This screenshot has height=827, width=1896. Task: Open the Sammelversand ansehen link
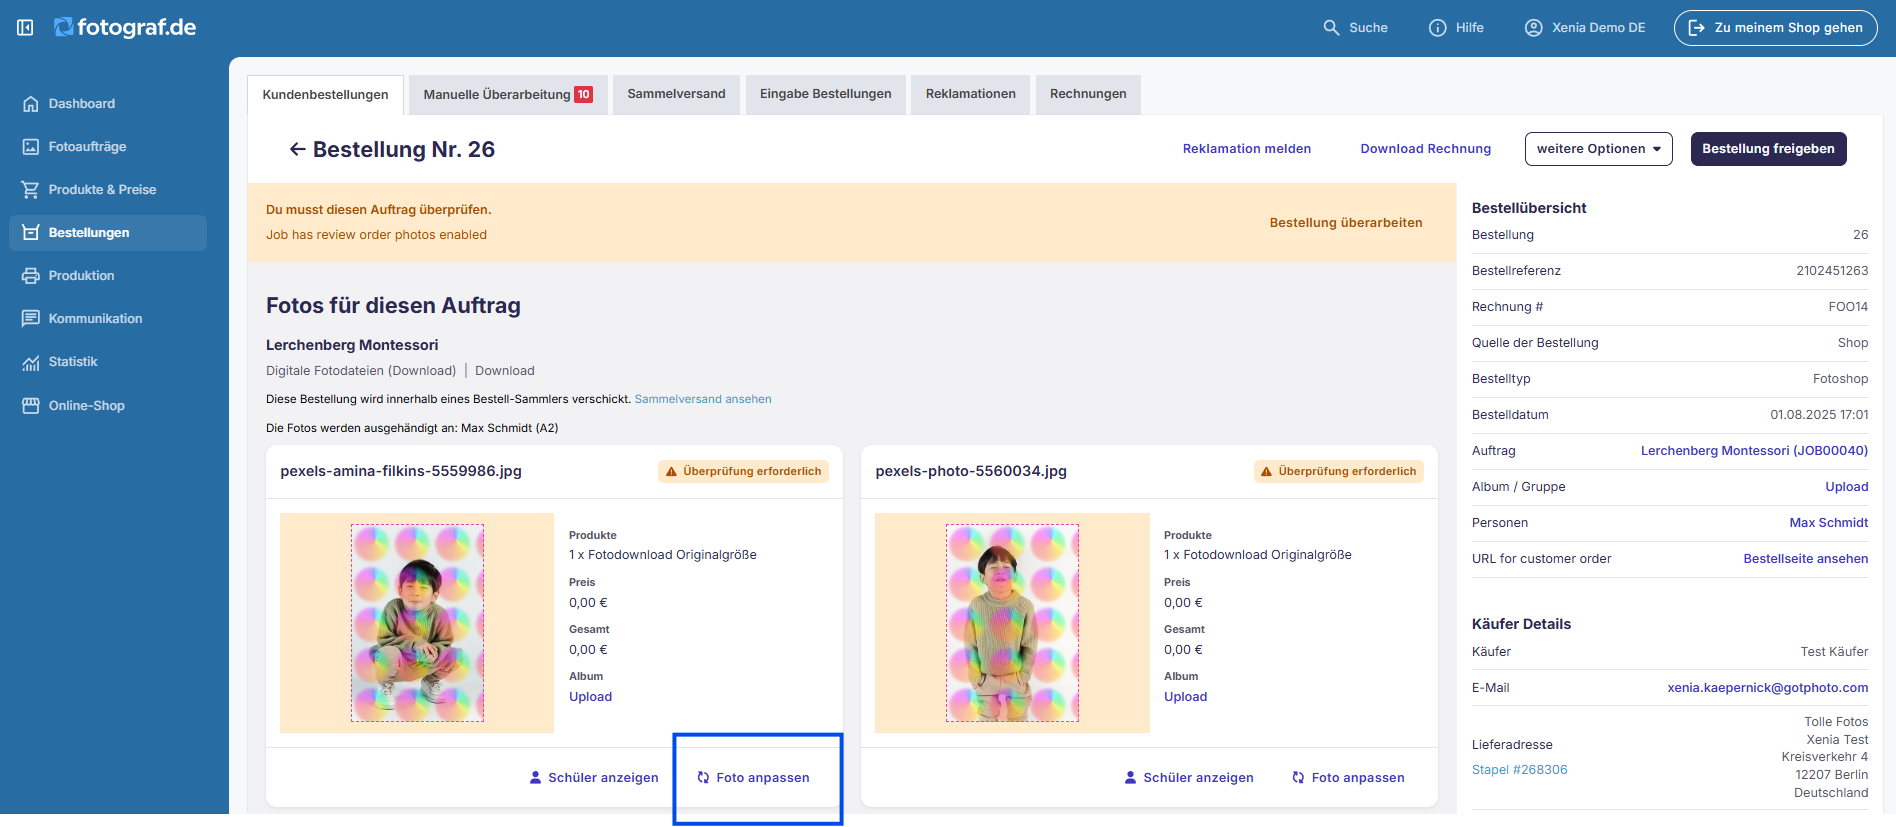tap(703, 399)
